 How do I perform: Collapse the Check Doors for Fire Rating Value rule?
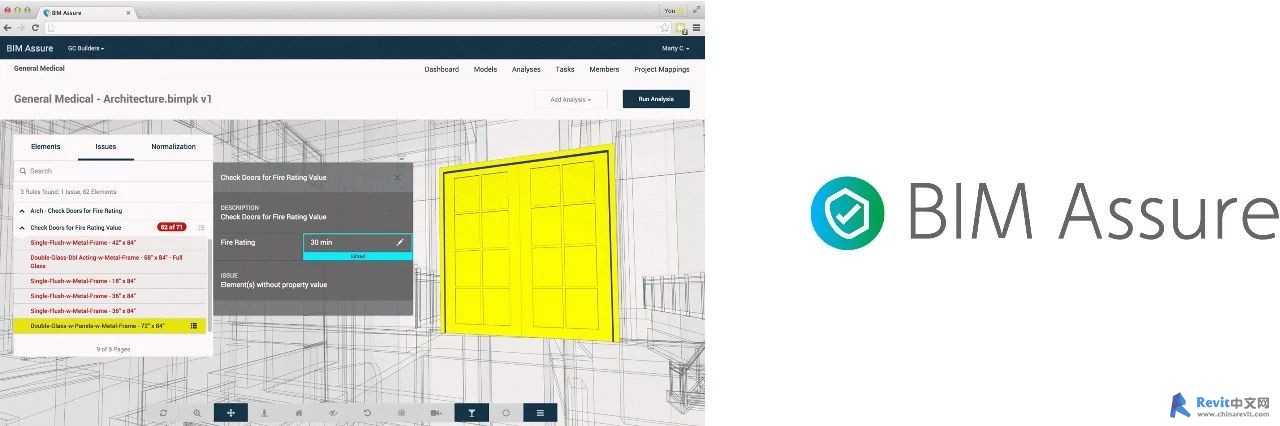point(21,227)
